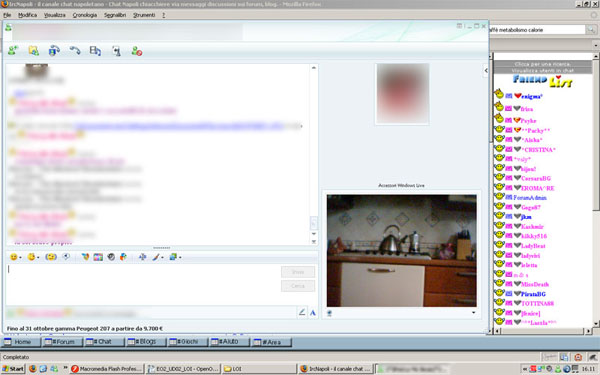The width and height of the screenshot is (600, 375).
Task: Click the block contact icon
Action: point(137,51)
